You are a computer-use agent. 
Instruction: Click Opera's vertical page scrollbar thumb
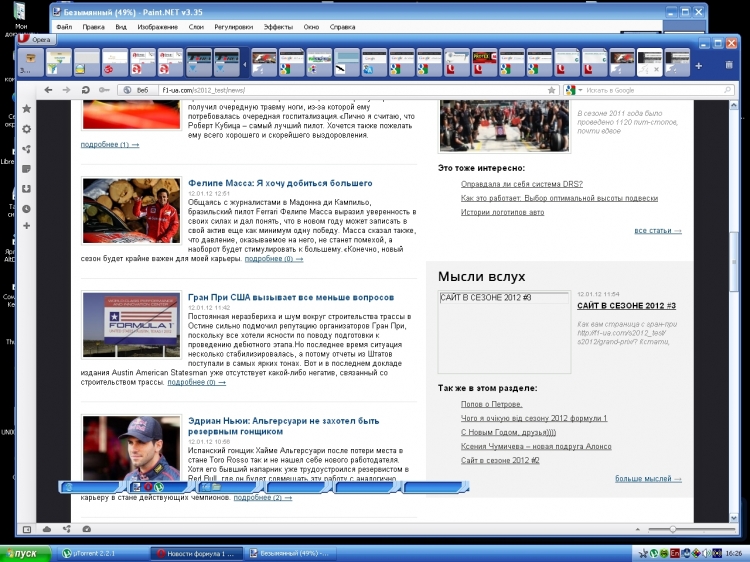[734, 262]
